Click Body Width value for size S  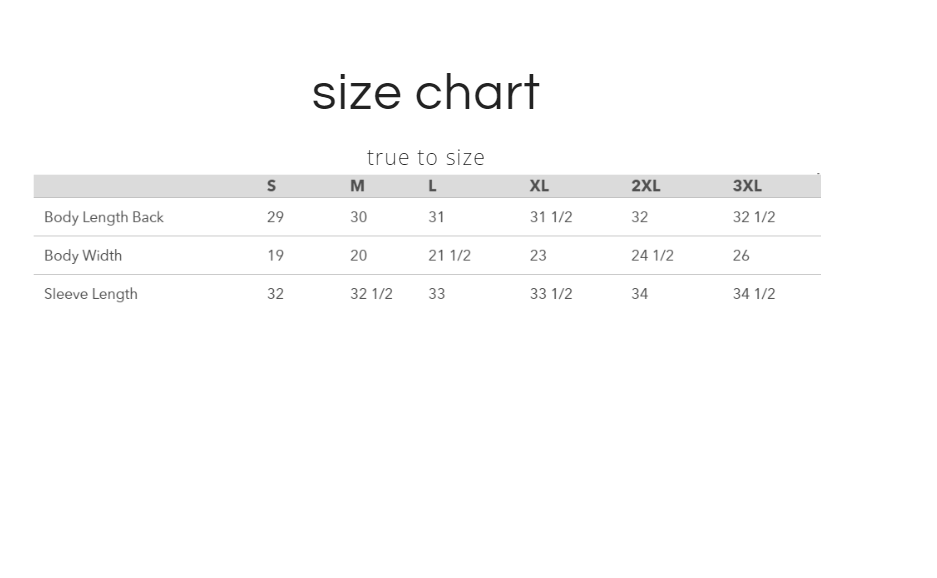[275, 256]
